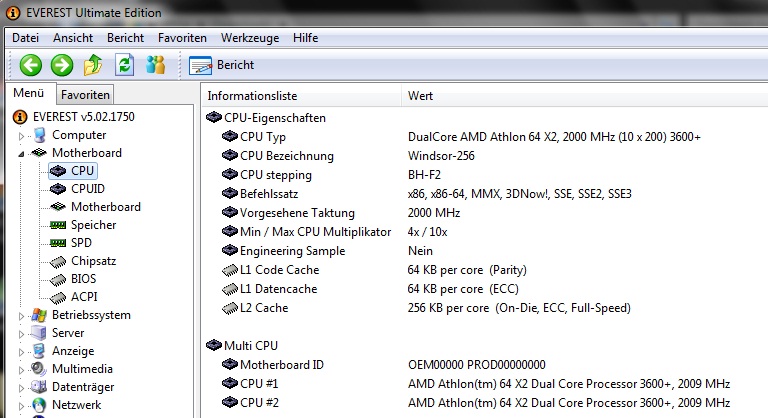Expand the Server tree node
The height and width of the screenshot is (418, 768).
(22, 334)
